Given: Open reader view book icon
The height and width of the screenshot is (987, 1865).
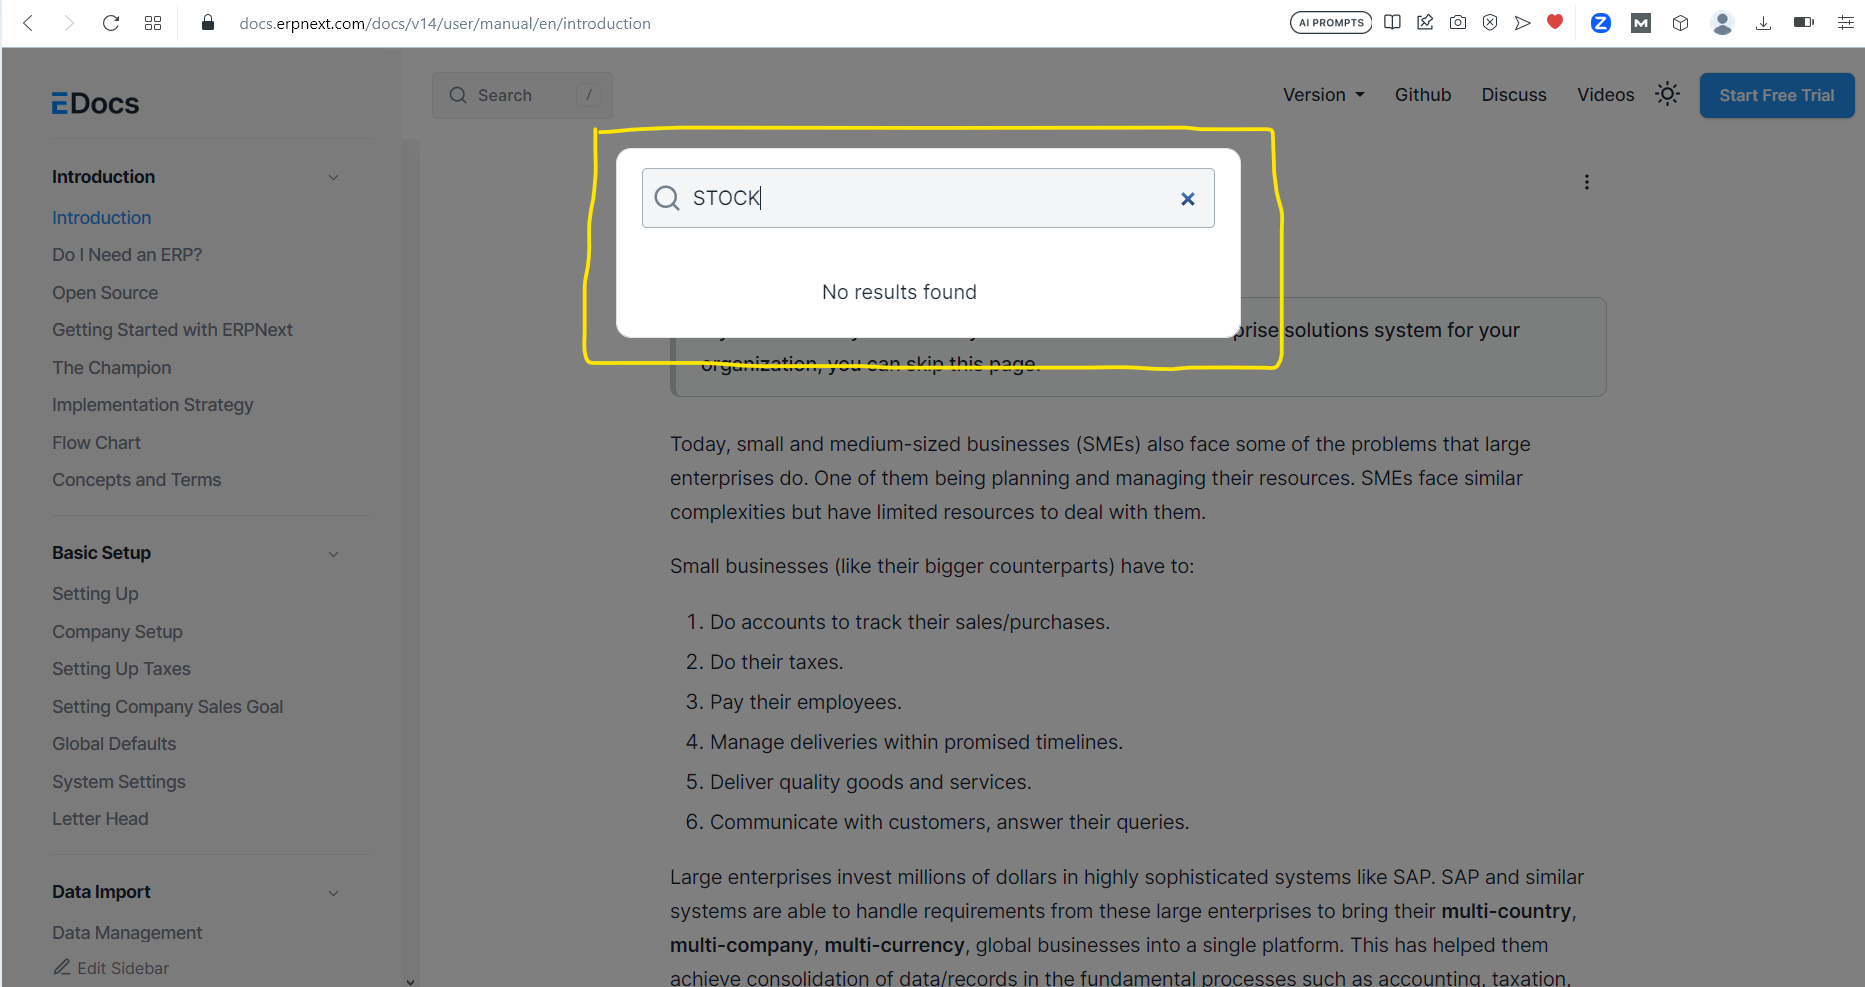Looking at the screenshot, I should [1392, 22].
